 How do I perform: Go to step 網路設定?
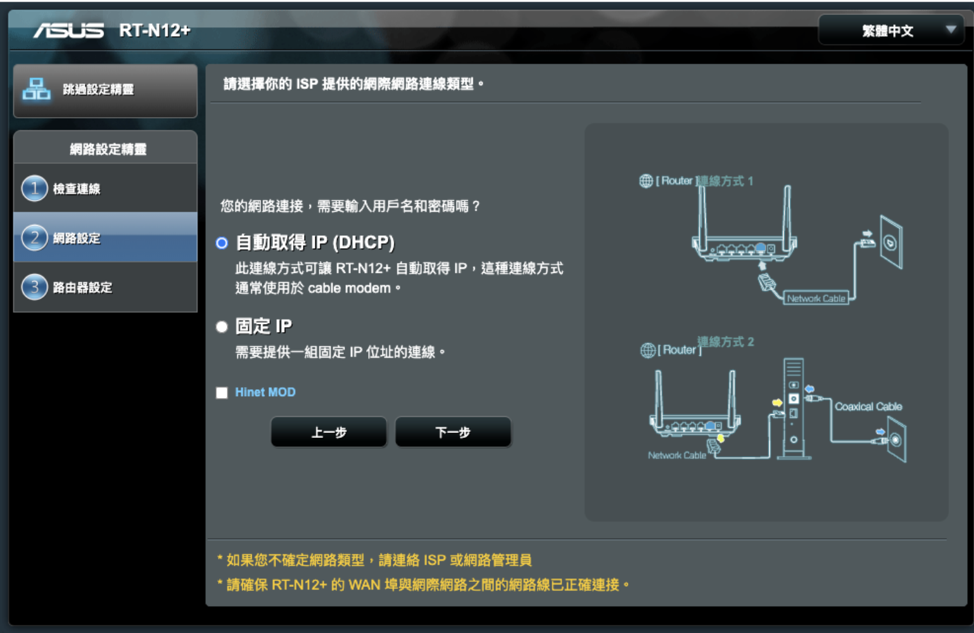106,237
